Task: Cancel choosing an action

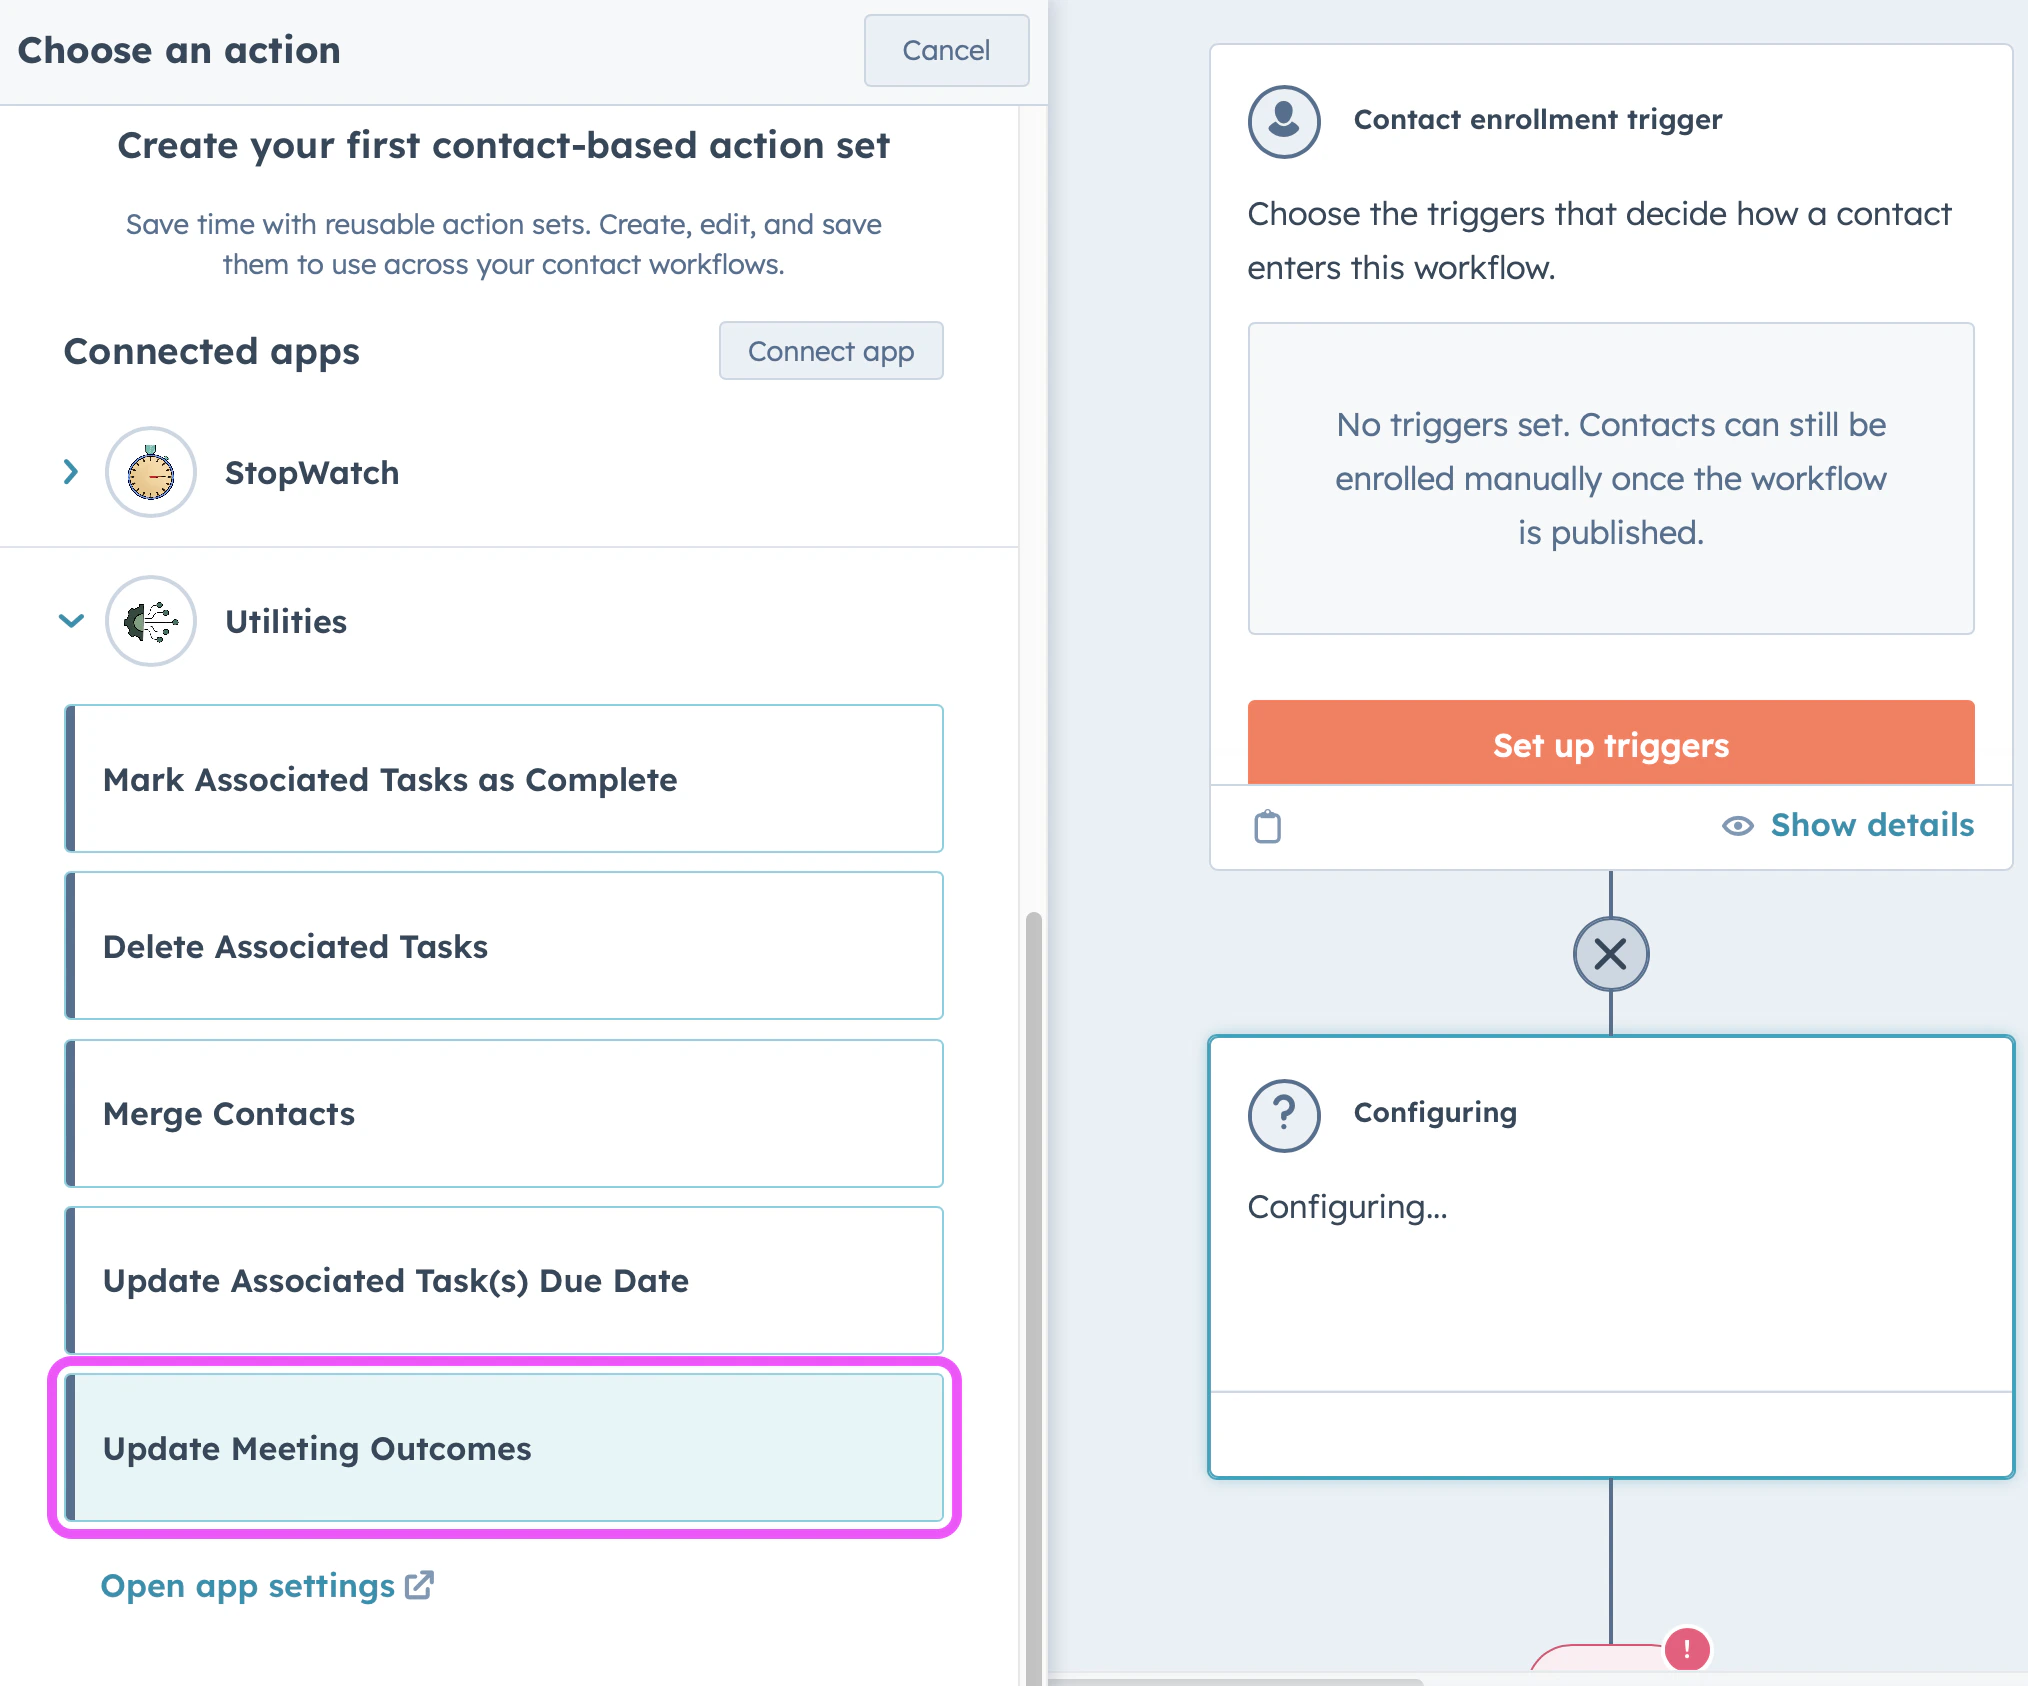Action: (945, 51)
